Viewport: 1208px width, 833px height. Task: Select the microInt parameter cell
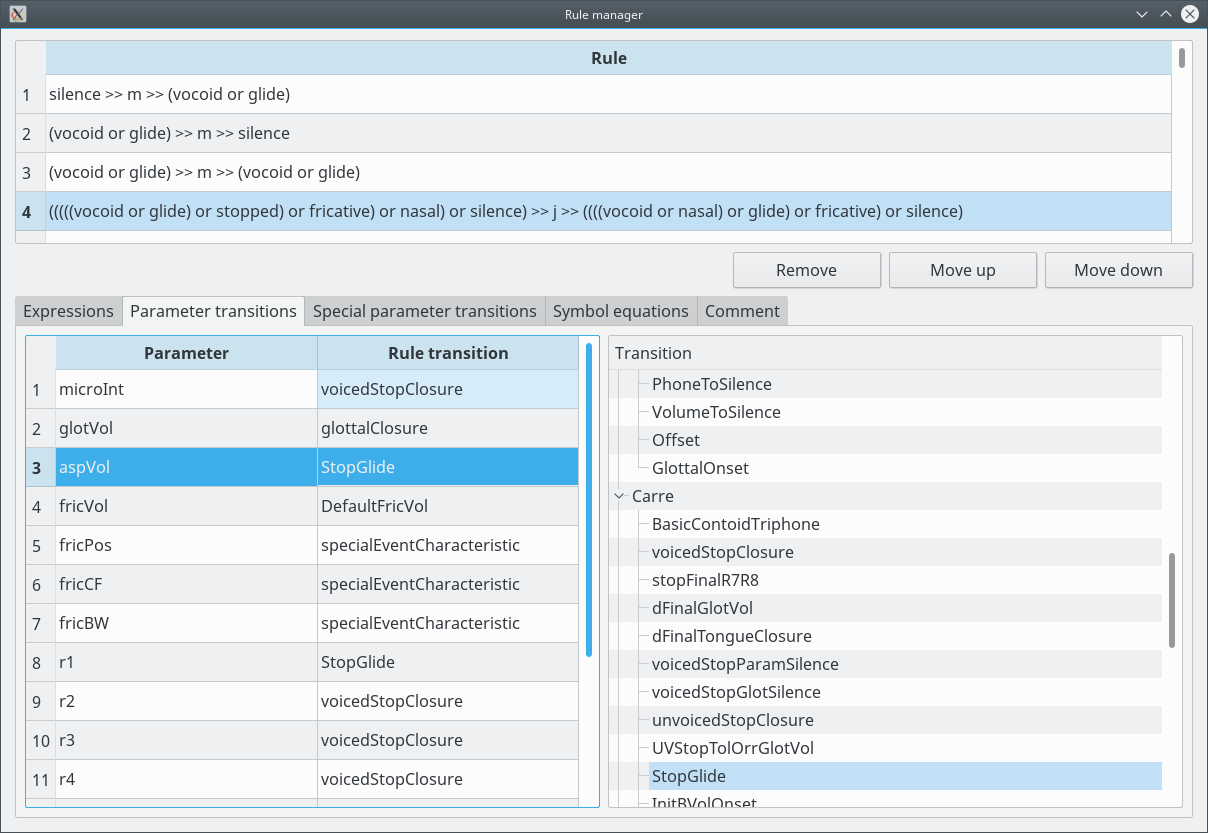click(x=186, y=389)
